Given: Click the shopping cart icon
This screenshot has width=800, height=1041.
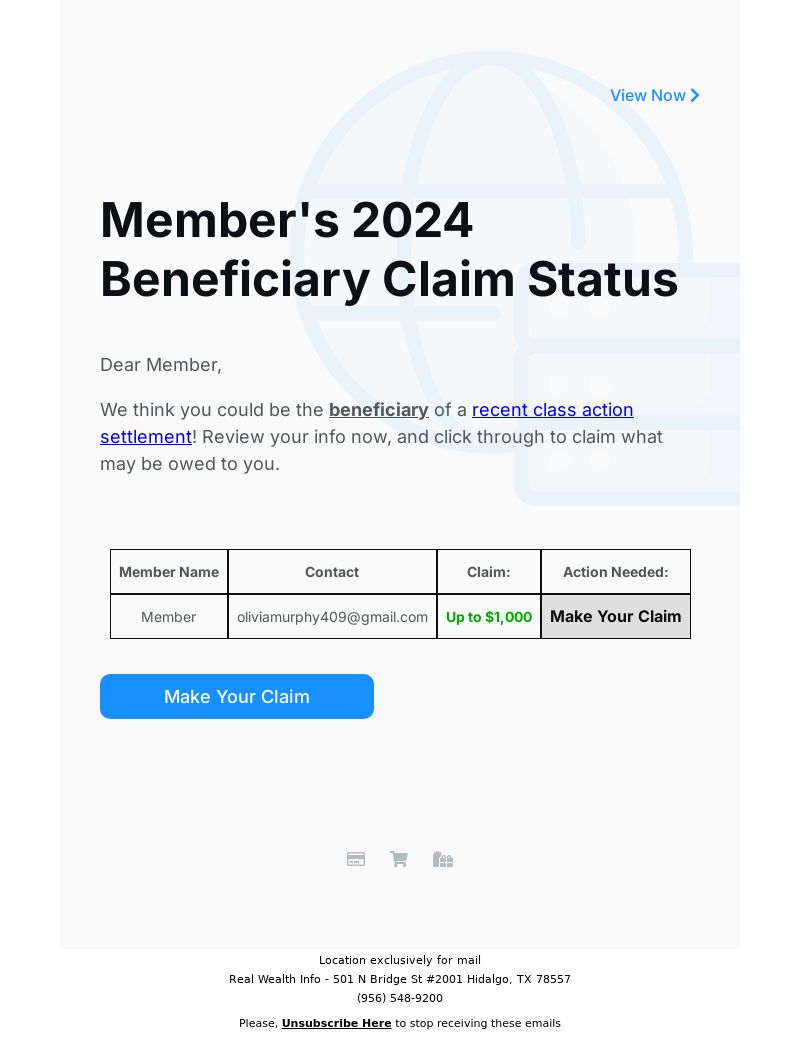Looking at the screenshot, I should point(399,859).
